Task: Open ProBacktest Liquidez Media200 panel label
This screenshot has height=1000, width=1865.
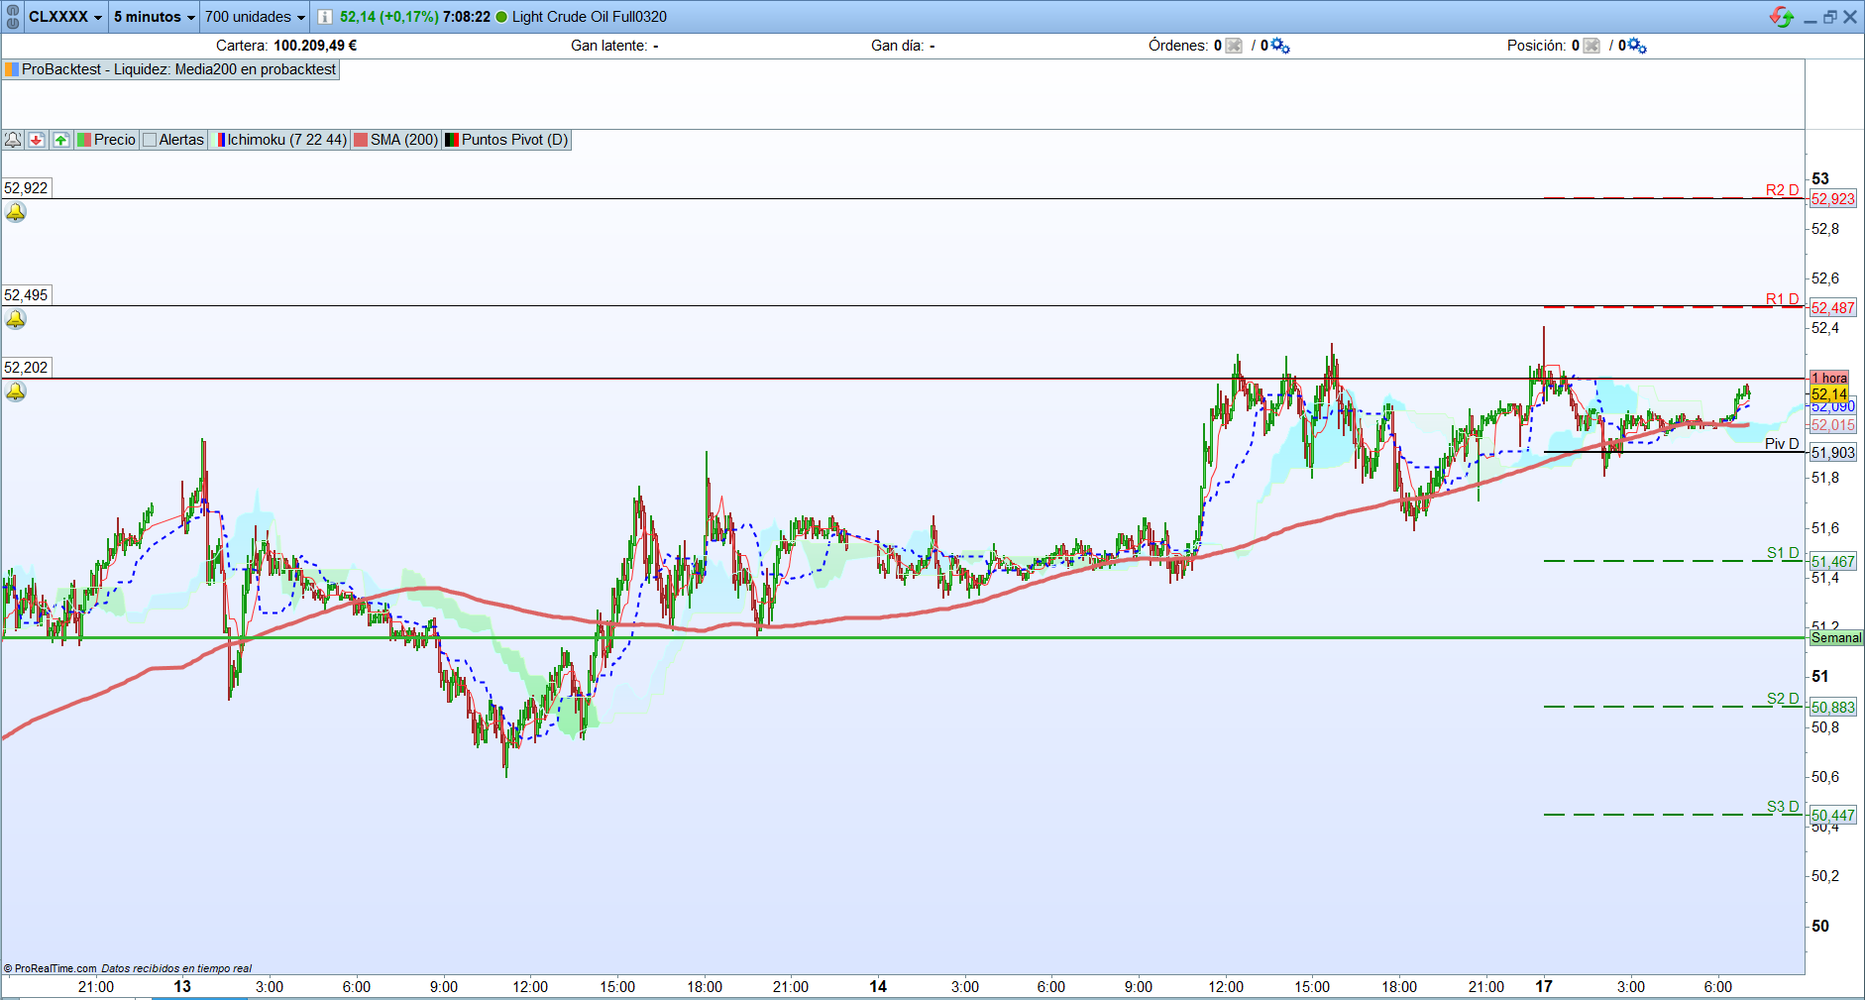Action: point(171,70)
